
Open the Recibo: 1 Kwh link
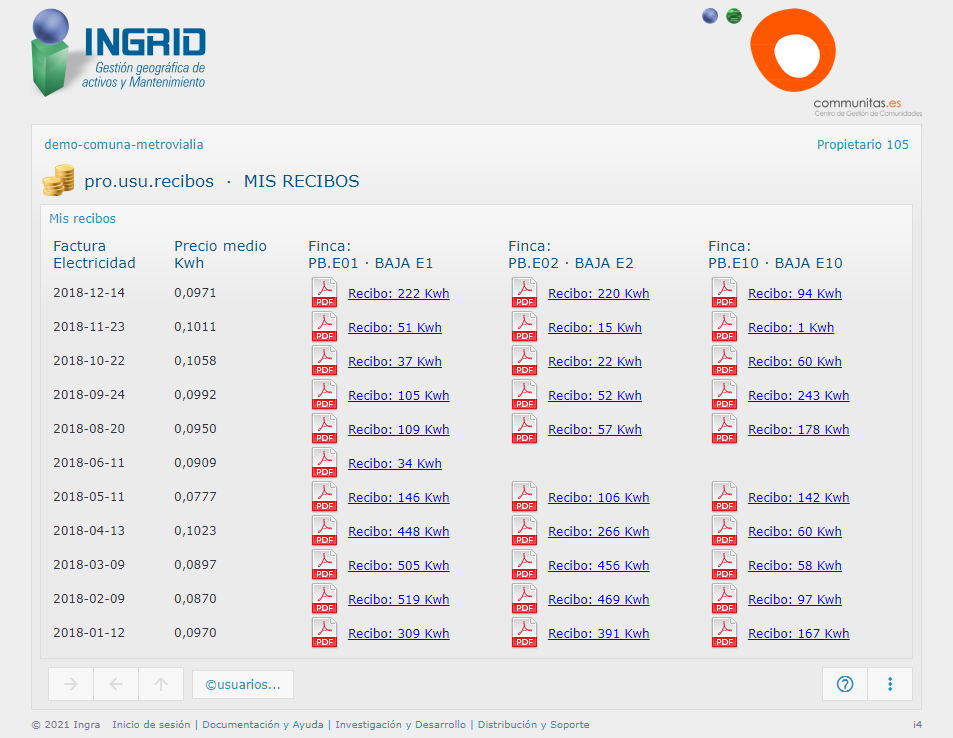(x=790, y=328)
